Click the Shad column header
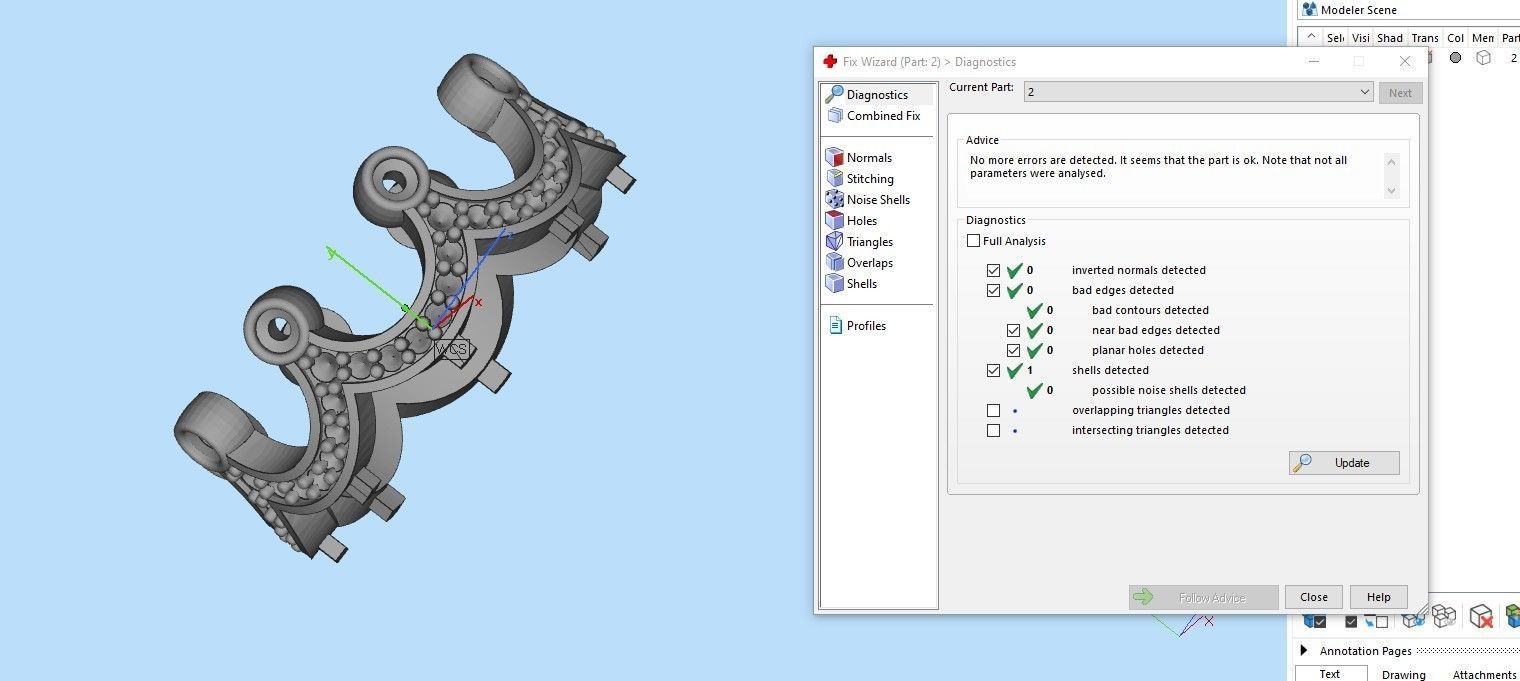 [1389, 38]
